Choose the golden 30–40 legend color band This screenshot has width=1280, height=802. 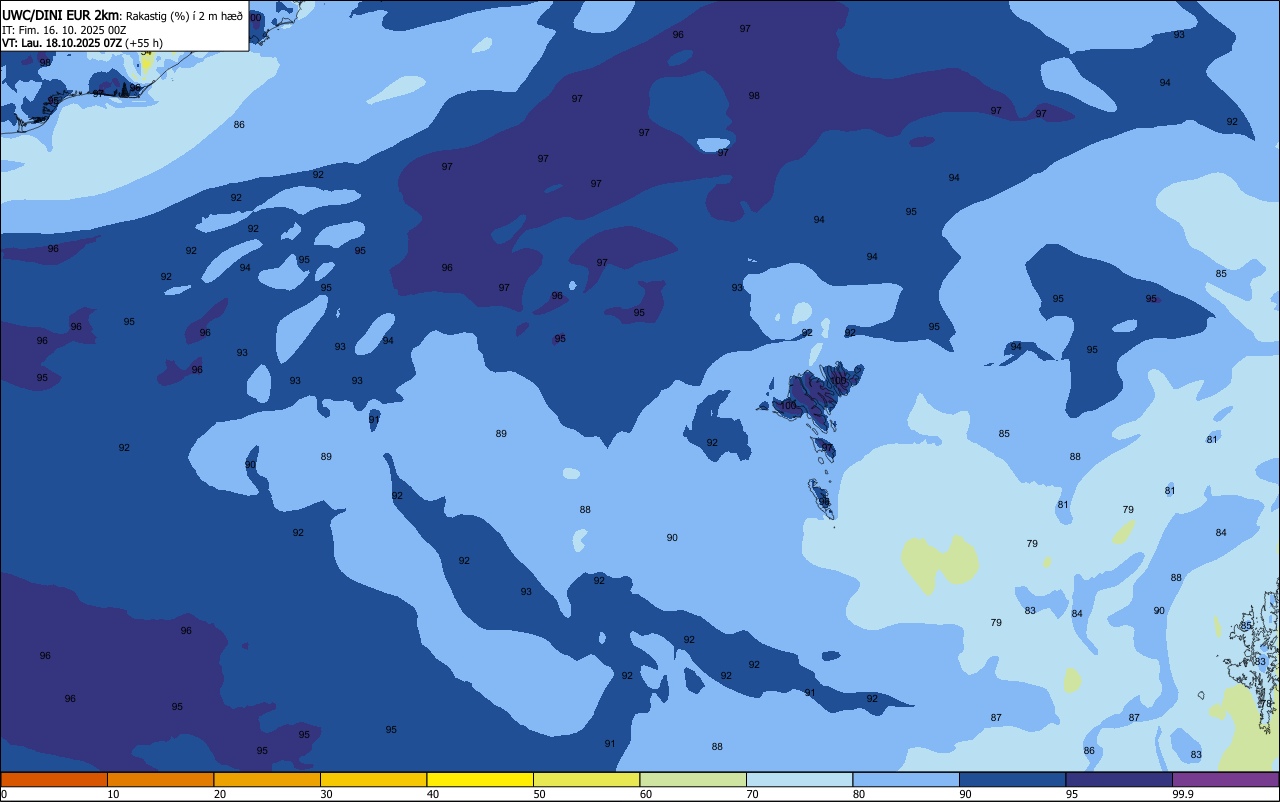click(x=373, y=779)
